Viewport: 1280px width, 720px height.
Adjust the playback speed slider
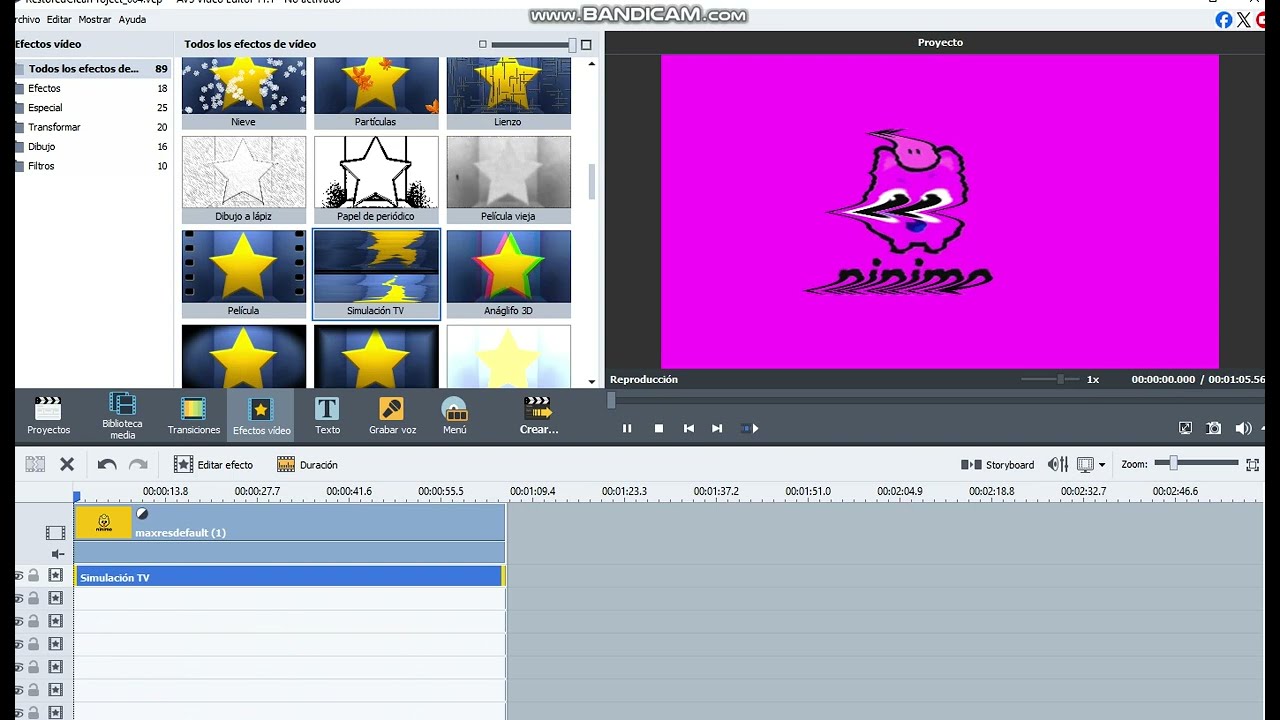pyautogui.click(x=1051, y=379)
